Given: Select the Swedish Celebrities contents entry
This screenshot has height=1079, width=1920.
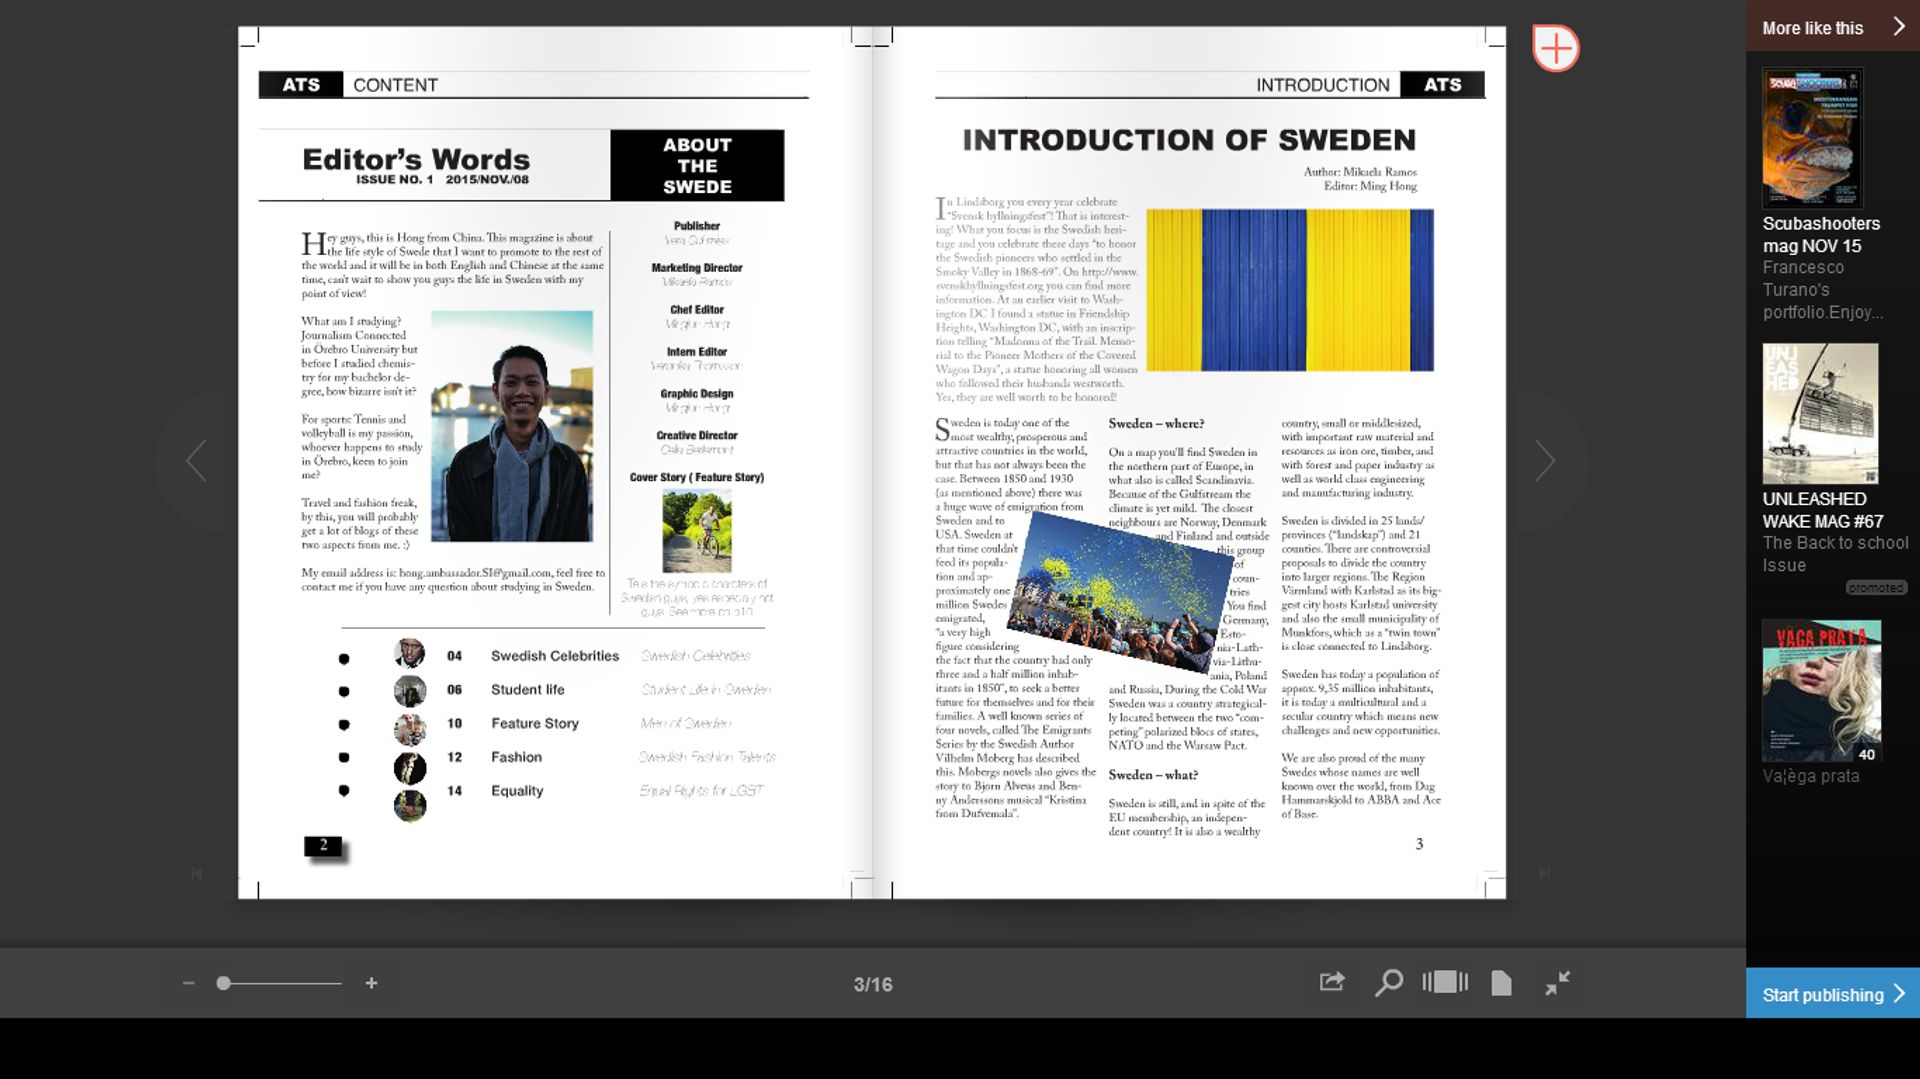Looking at the screenshot, I should coord(555,656).
